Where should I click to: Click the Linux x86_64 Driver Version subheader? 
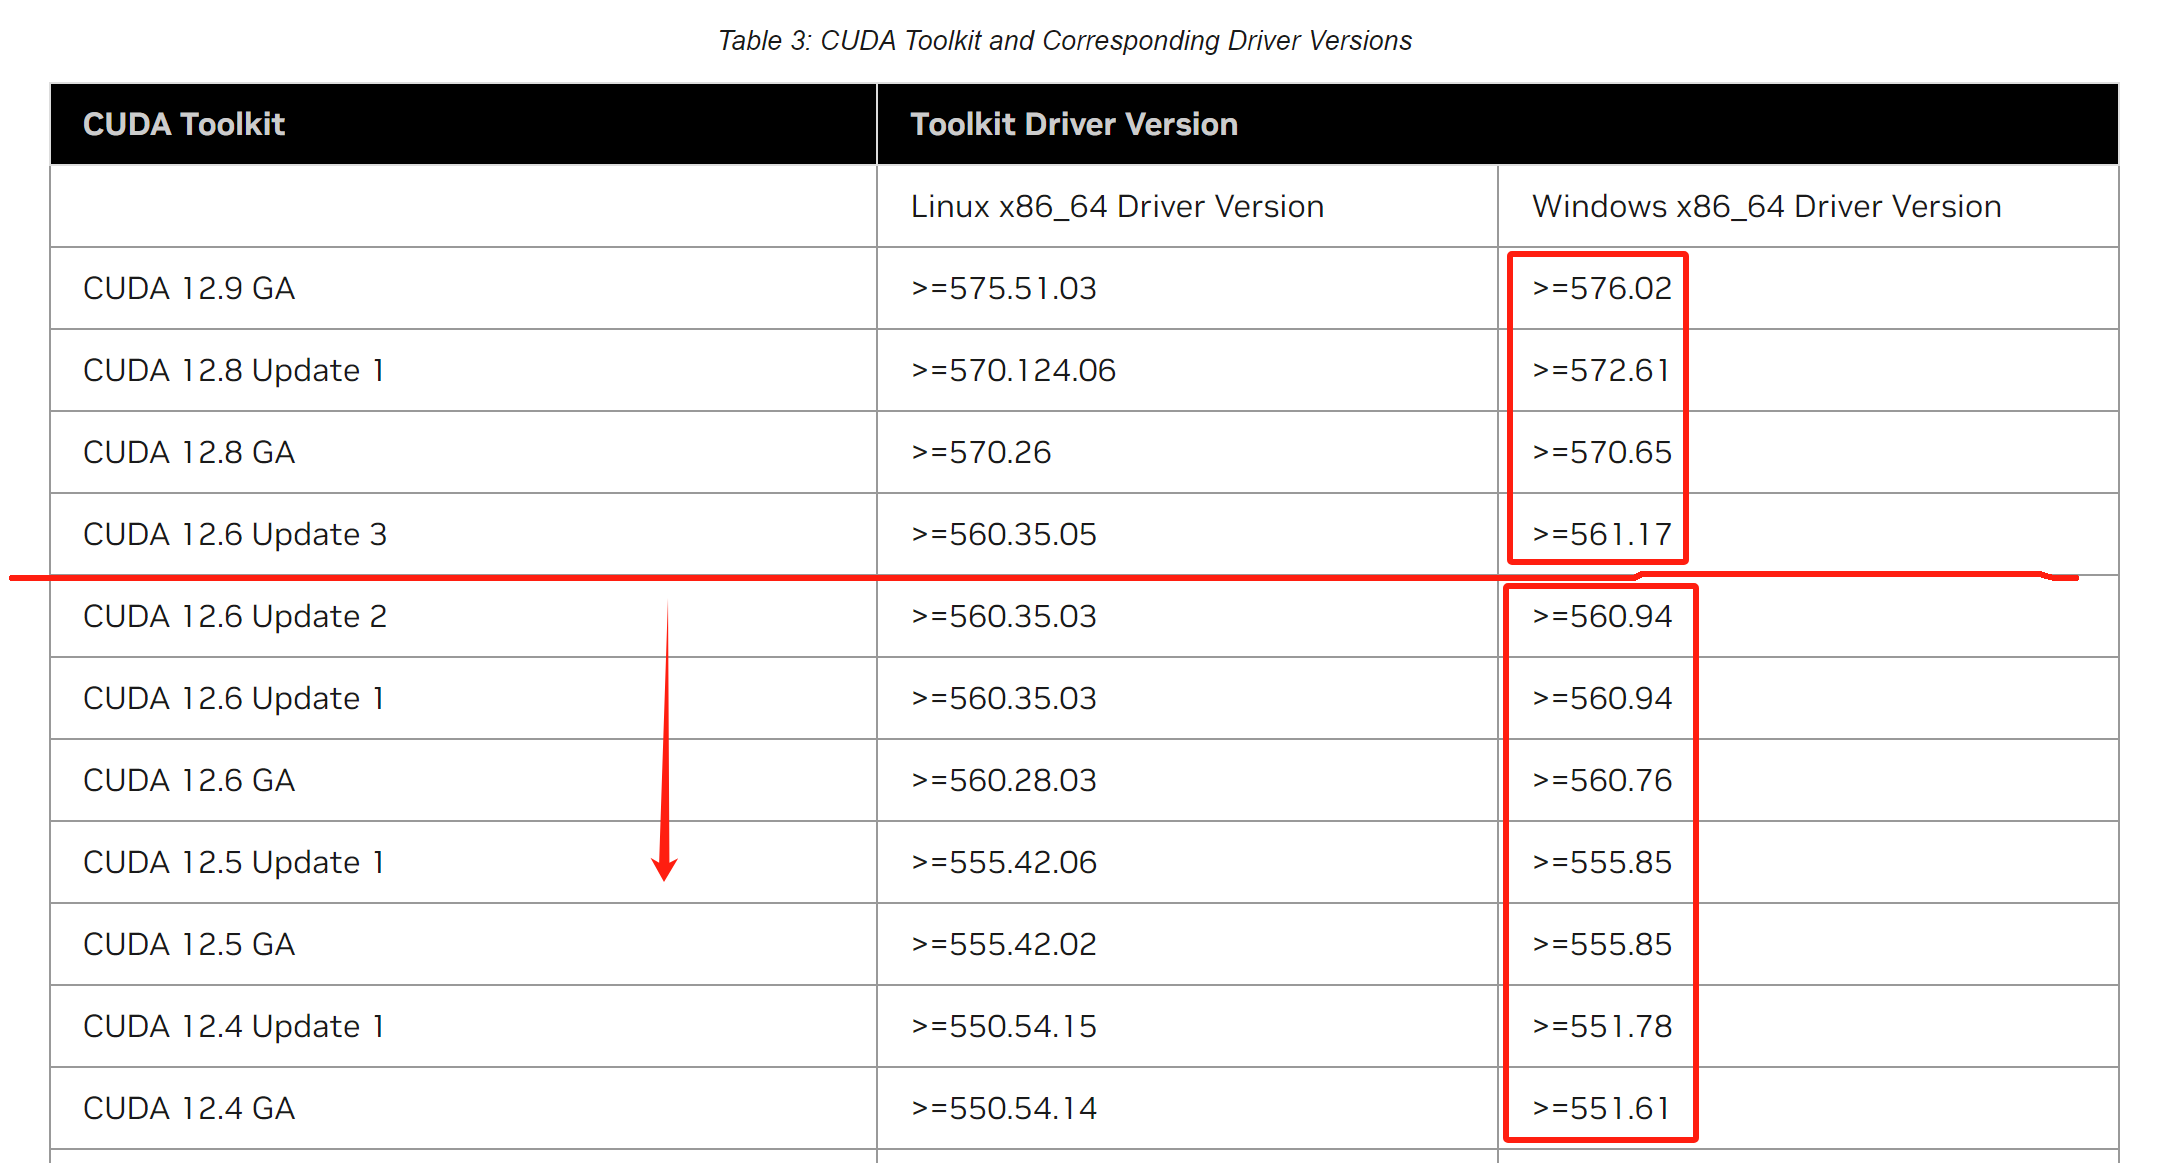(1116, 206)
